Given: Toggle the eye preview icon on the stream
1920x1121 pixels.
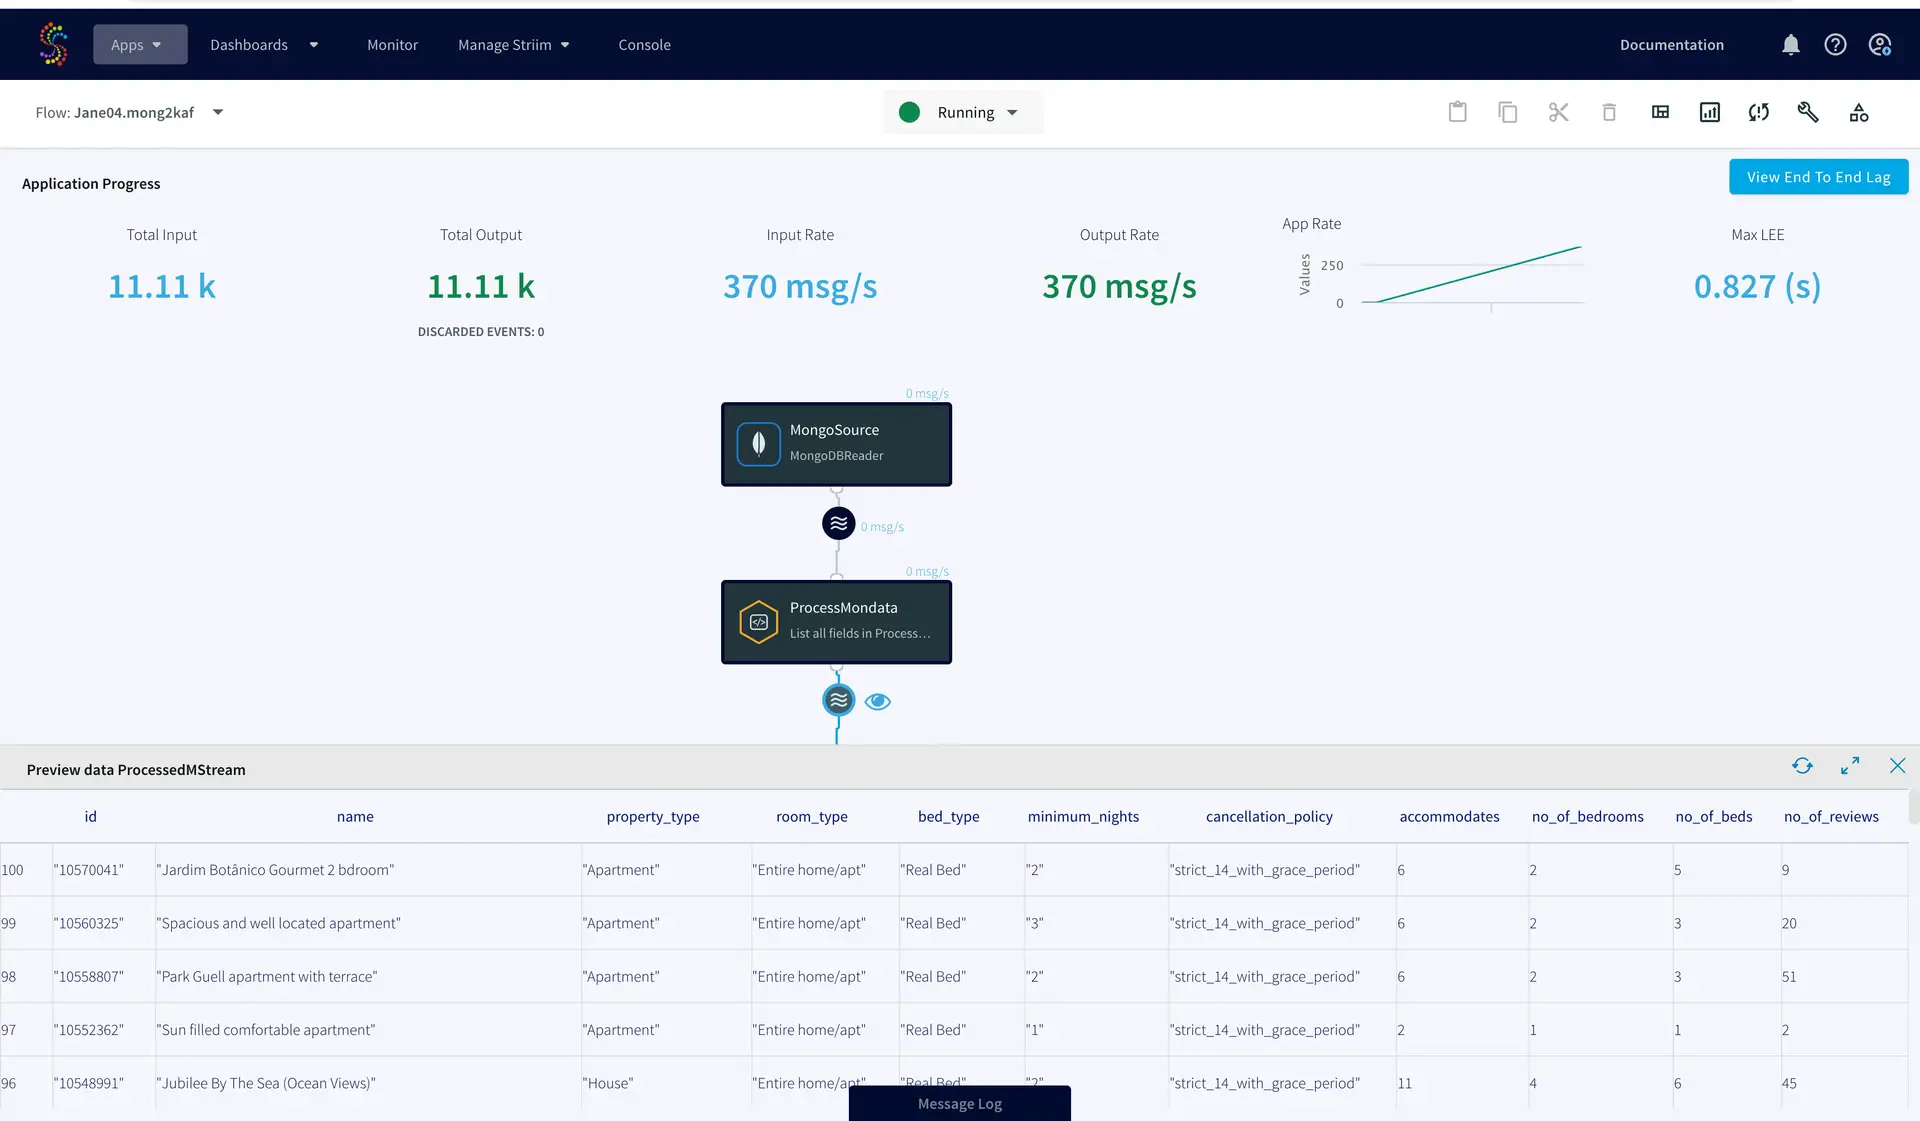Looking at the screenshot, I should pyautogui.click(x=877, y=701).
